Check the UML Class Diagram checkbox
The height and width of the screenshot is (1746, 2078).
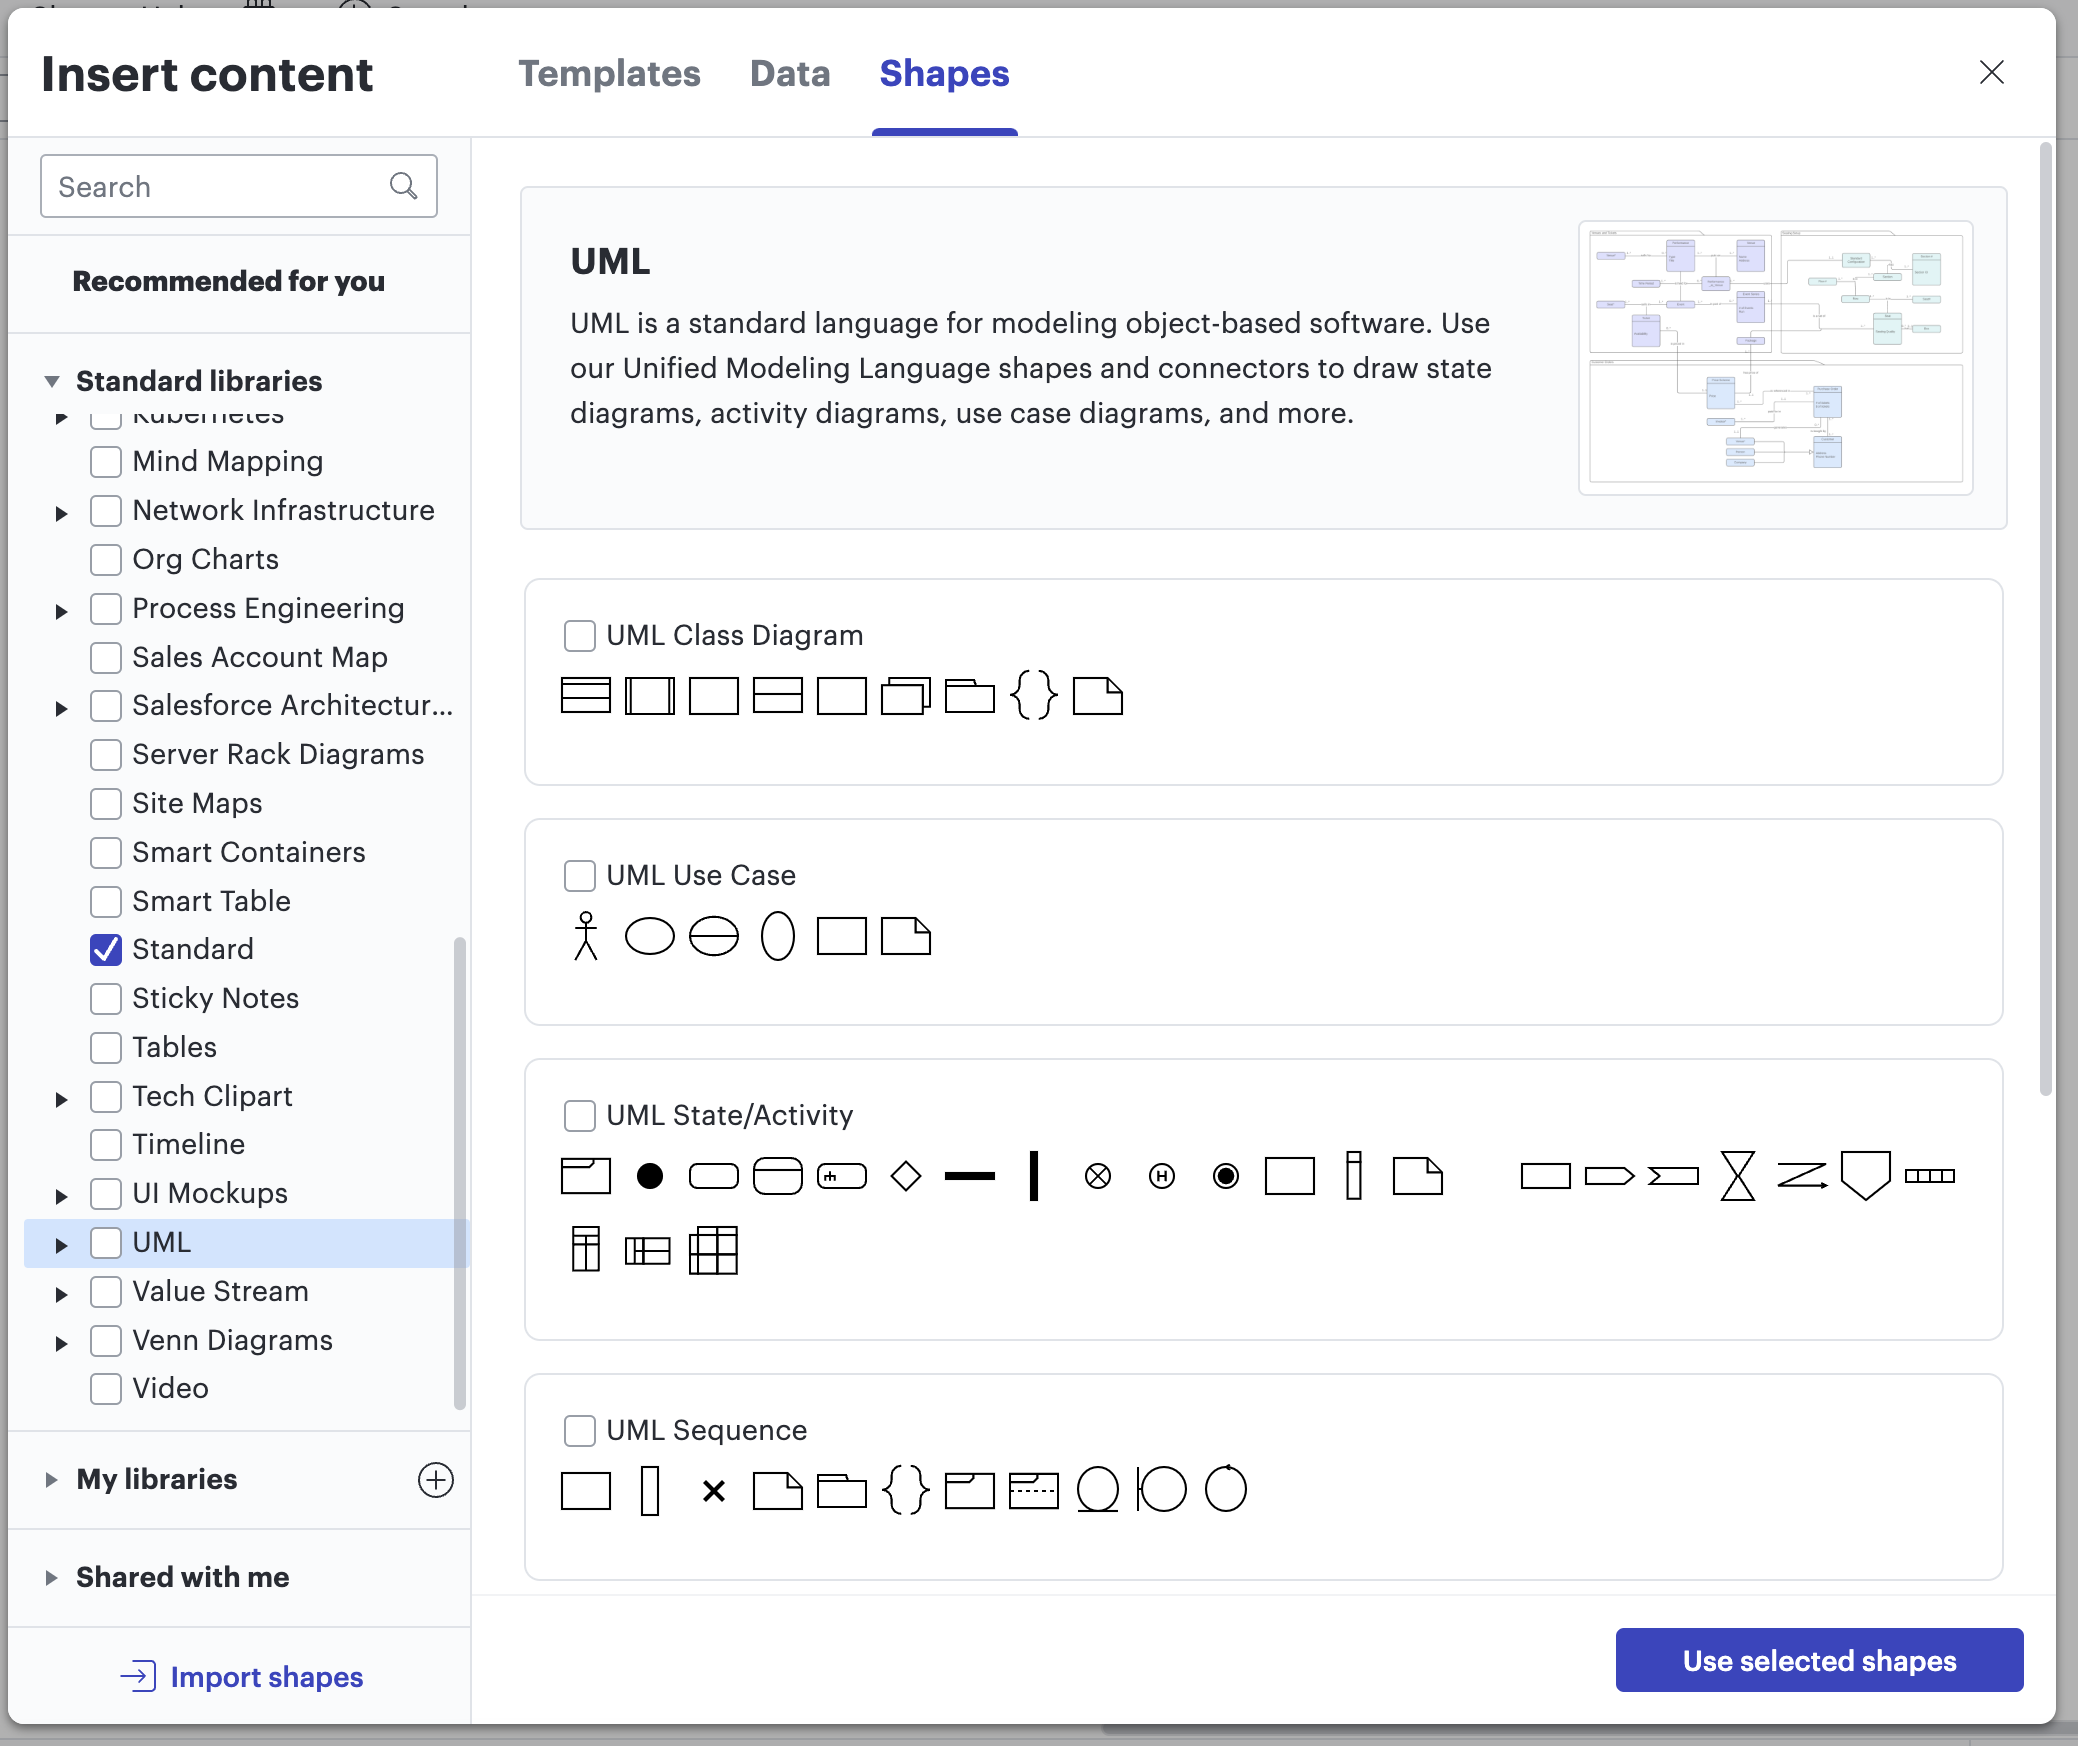(579, 635)
